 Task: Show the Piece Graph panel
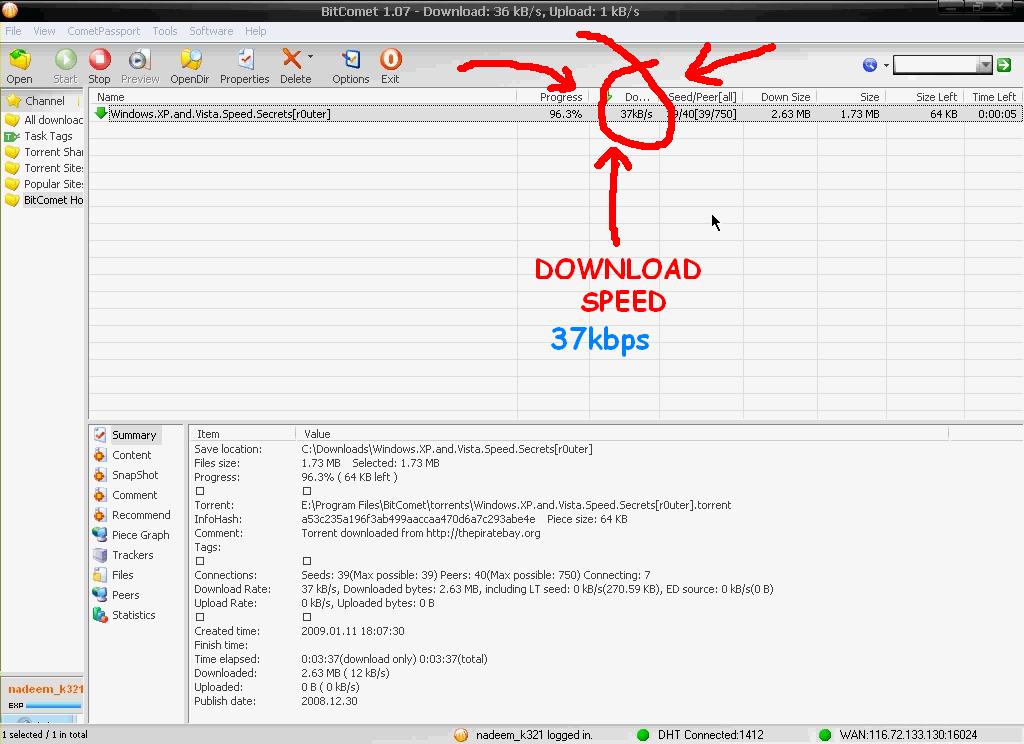(140, 535)
